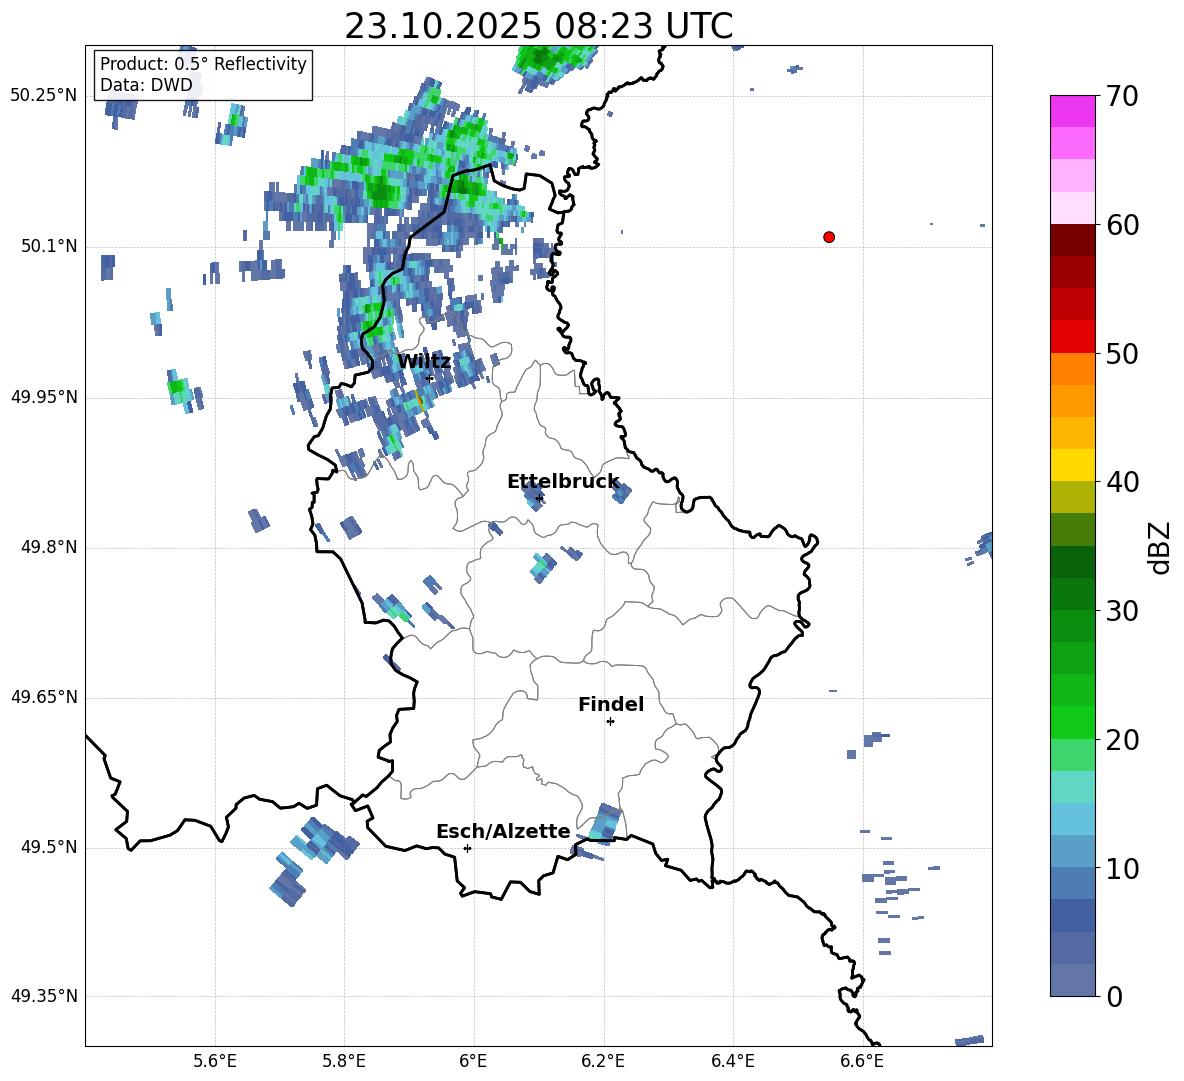Click the Esch/Alzette station cross marker
1184x1081 pixels.
point(467,848)
